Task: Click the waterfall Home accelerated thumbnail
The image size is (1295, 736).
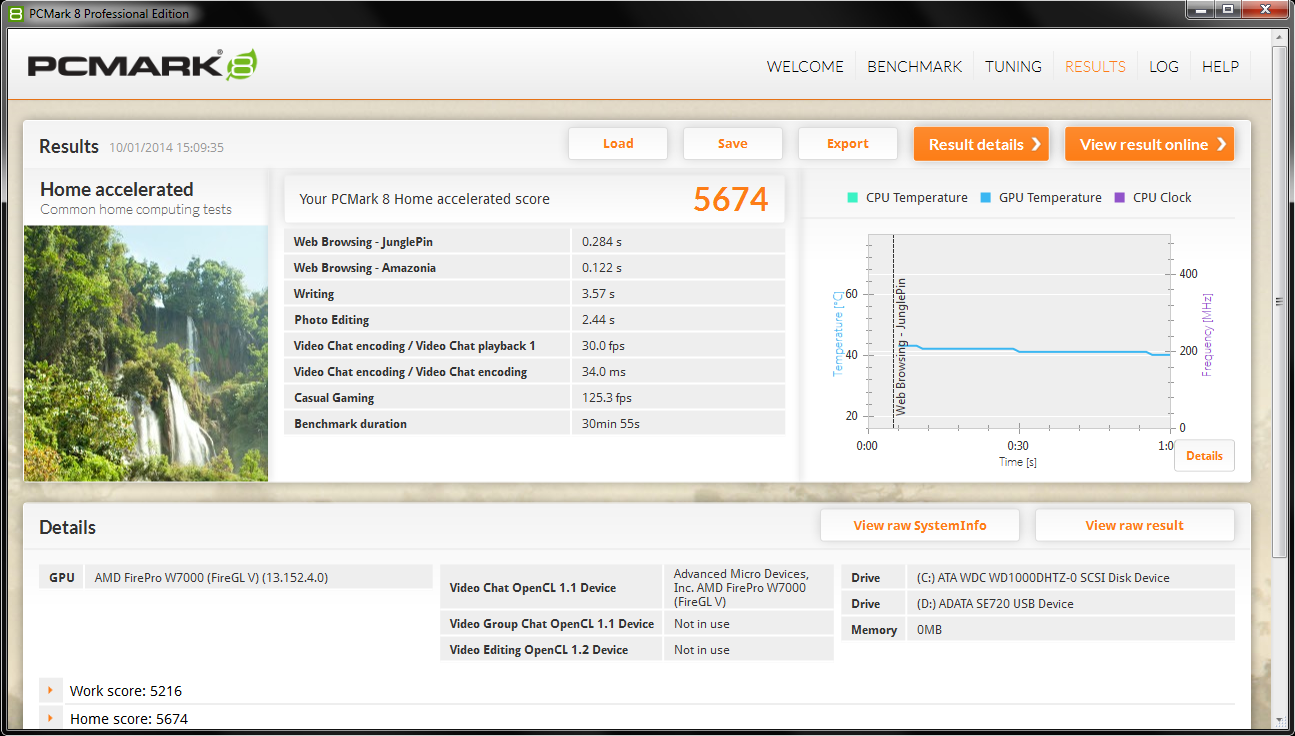Action: click(146, 353)
